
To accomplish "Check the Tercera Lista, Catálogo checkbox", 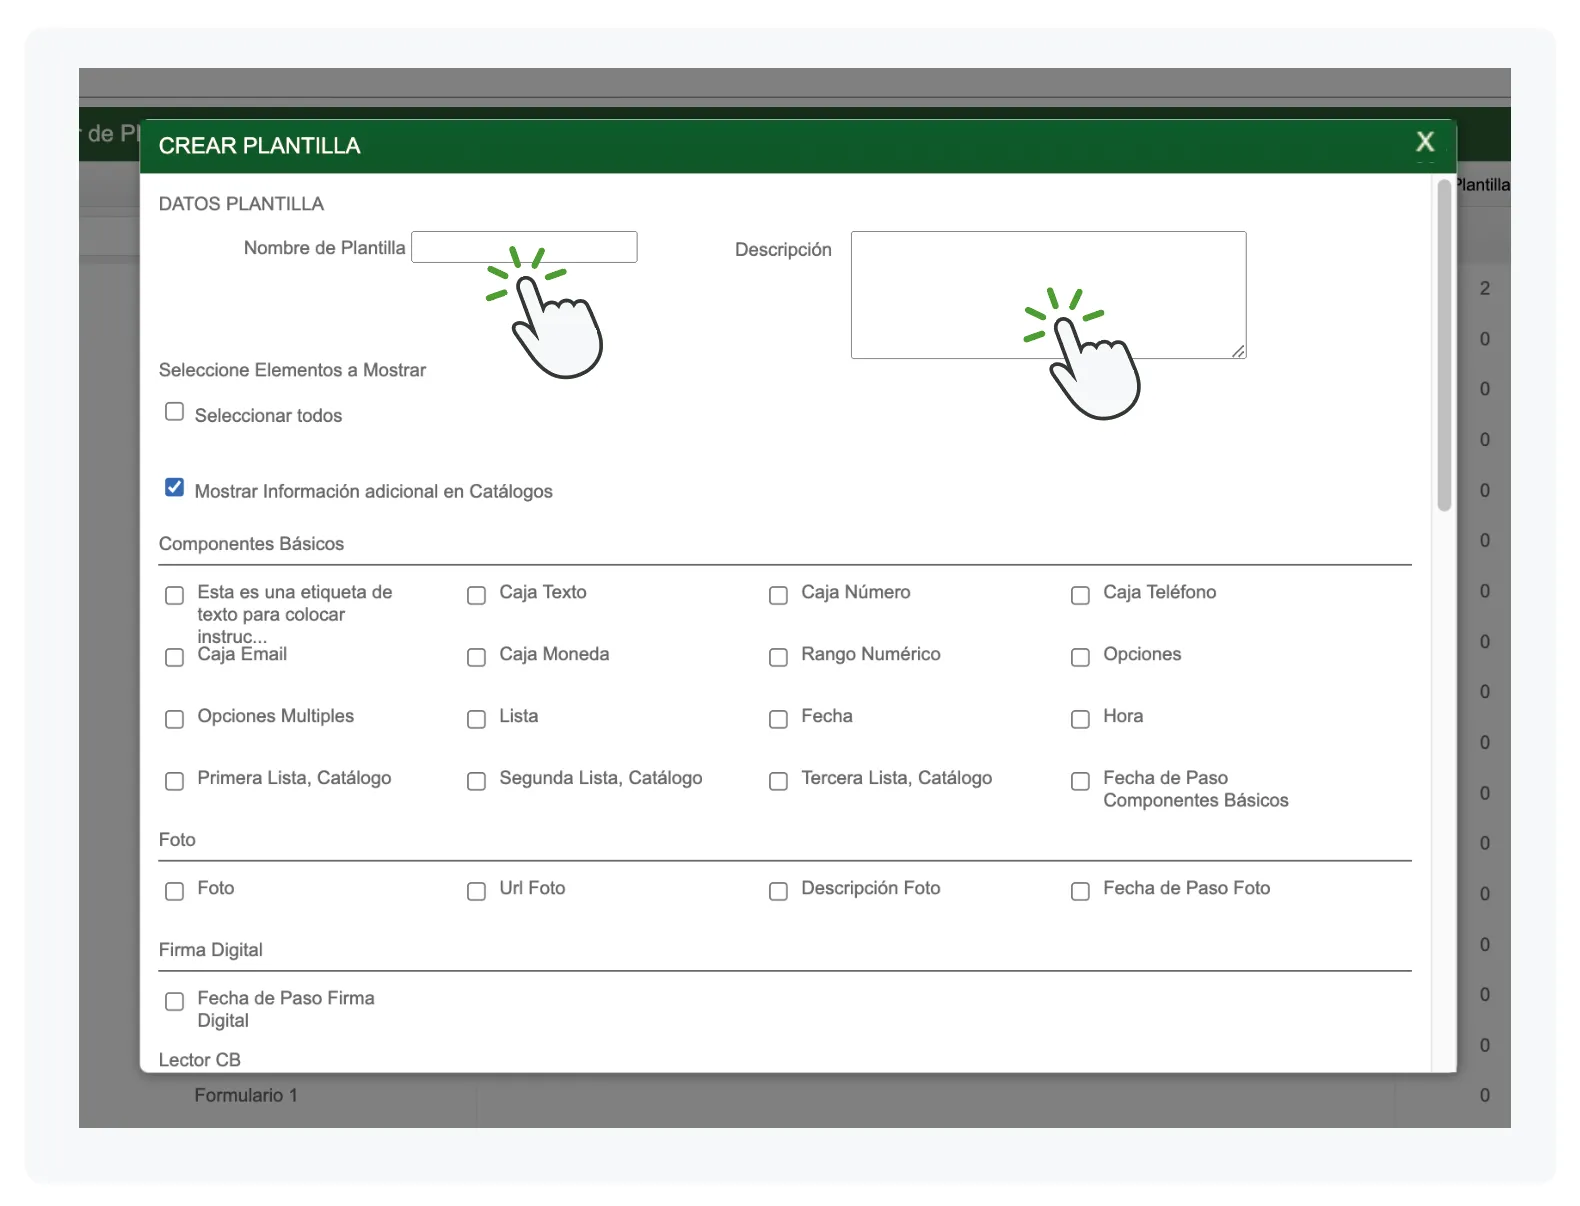I will coord(778,781).
